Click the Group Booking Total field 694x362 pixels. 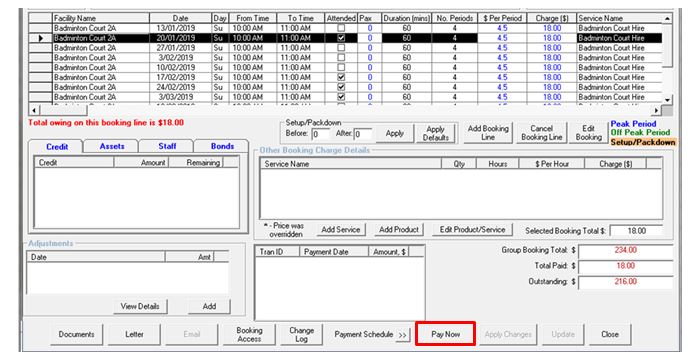[x=625, y=250]
